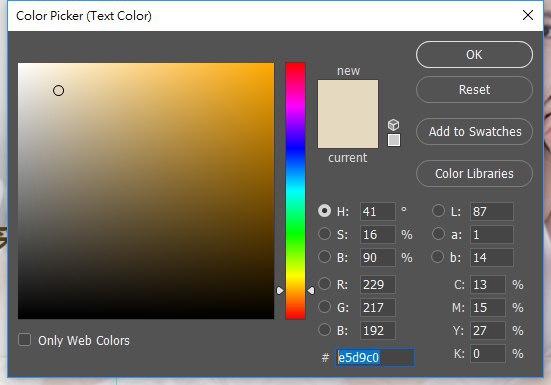Click the web-safe color square below the cube
The image size is (551, 385).
(x=394, y=140)
